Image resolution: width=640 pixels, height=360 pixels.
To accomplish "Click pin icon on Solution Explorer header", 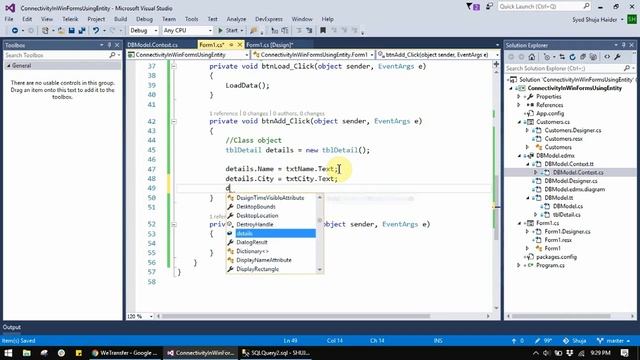I will pyautogui.click(x=624, y=45).
